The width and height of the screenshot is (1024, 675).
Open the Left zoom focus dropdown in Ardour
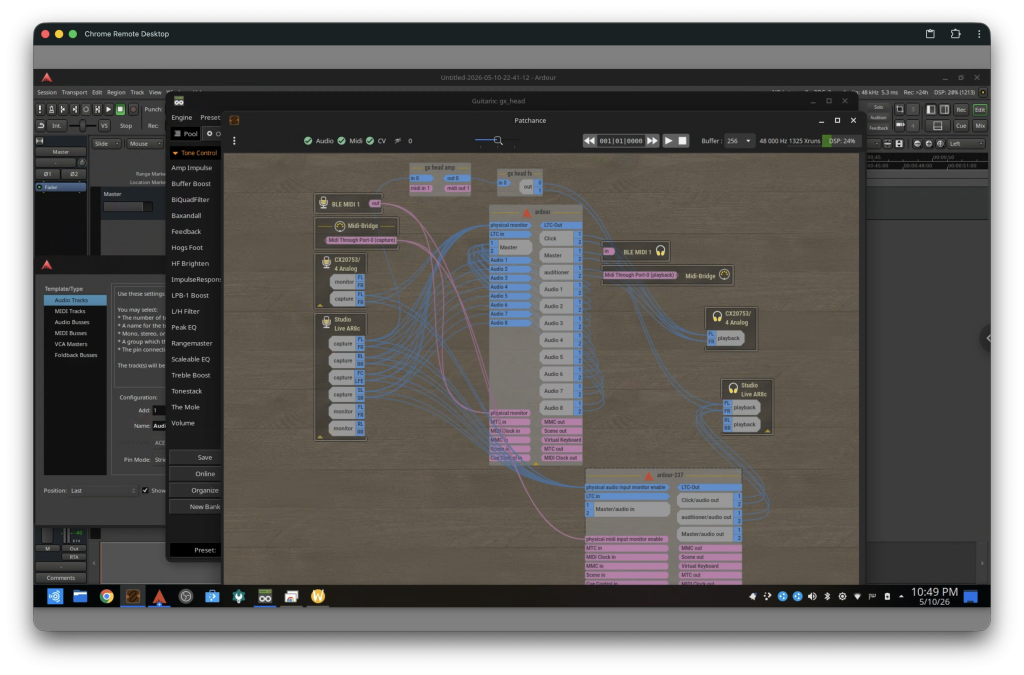click(x=966, y=144)
